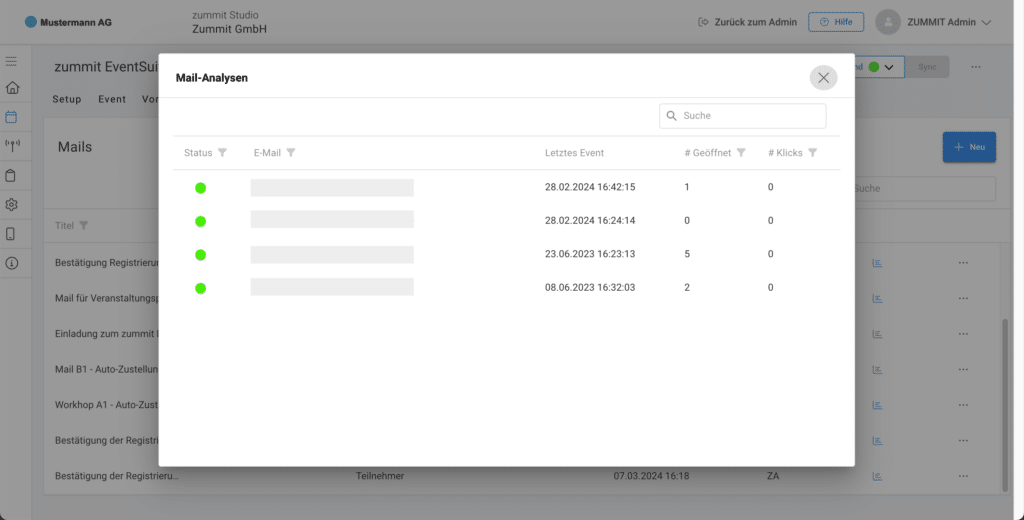Image resolution: width=1024 pixels, height=520 pixels.
Task: Open the calendar icon in the sidebar
Action: [12, 117]
